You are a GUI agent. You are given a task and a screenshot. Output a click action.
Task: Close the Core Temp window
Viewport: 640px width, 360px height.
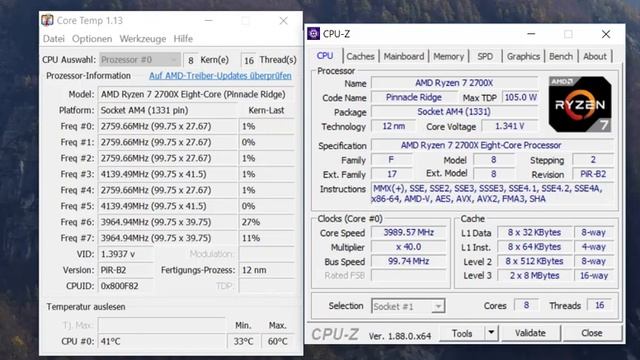tap(283, 20)
